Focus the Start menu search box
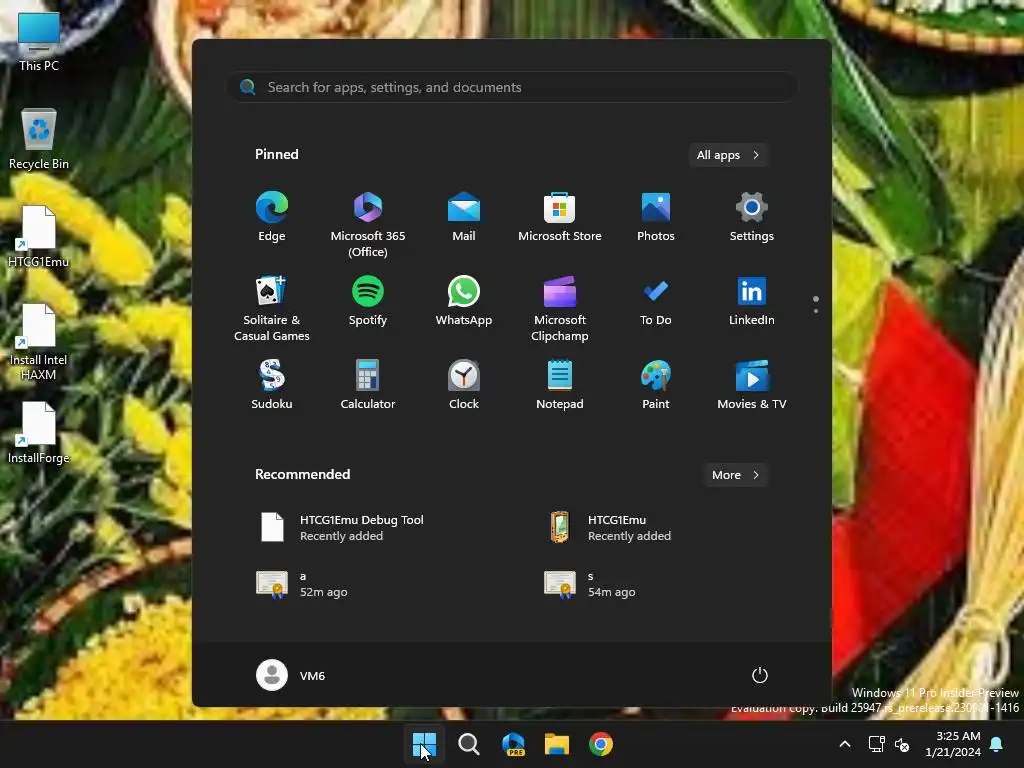Viewport: 1024px width, 768px height. [511, 88]
